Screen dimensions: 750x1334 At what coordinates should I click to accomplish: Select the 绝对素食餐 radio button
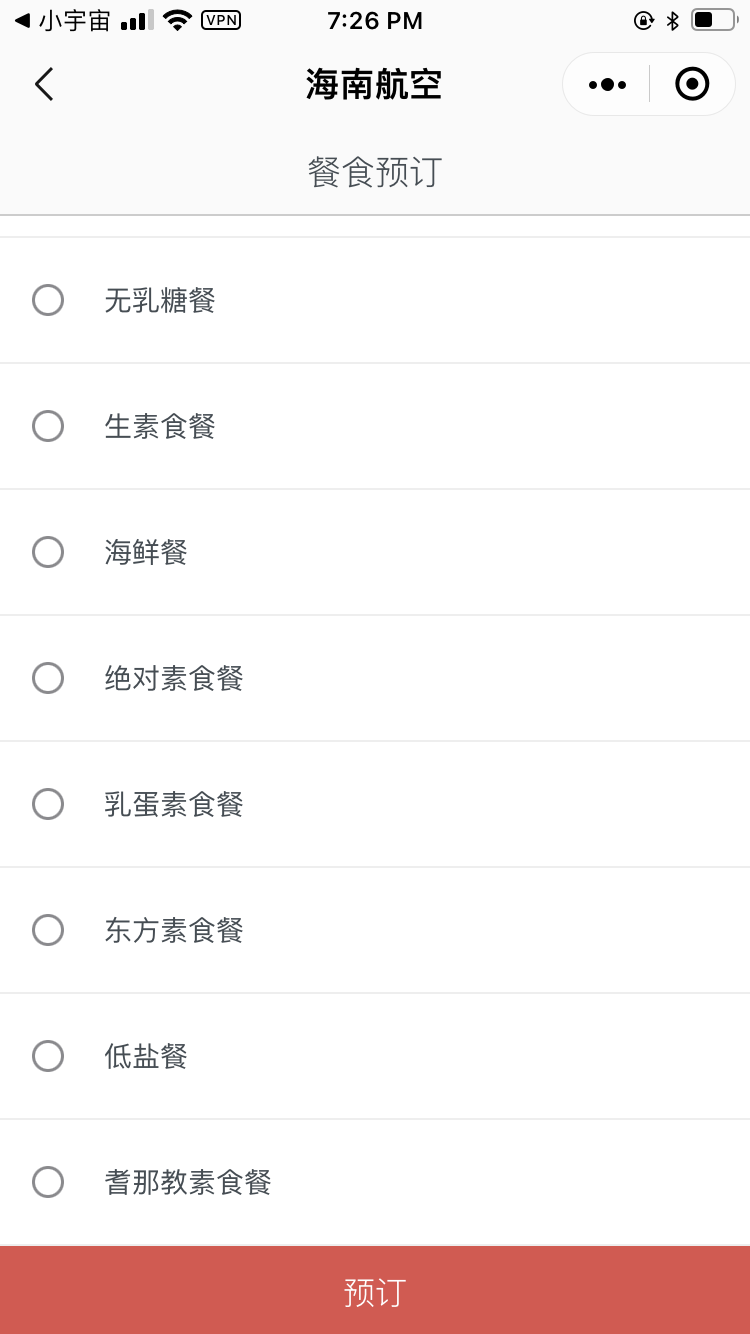coord(48,678)
